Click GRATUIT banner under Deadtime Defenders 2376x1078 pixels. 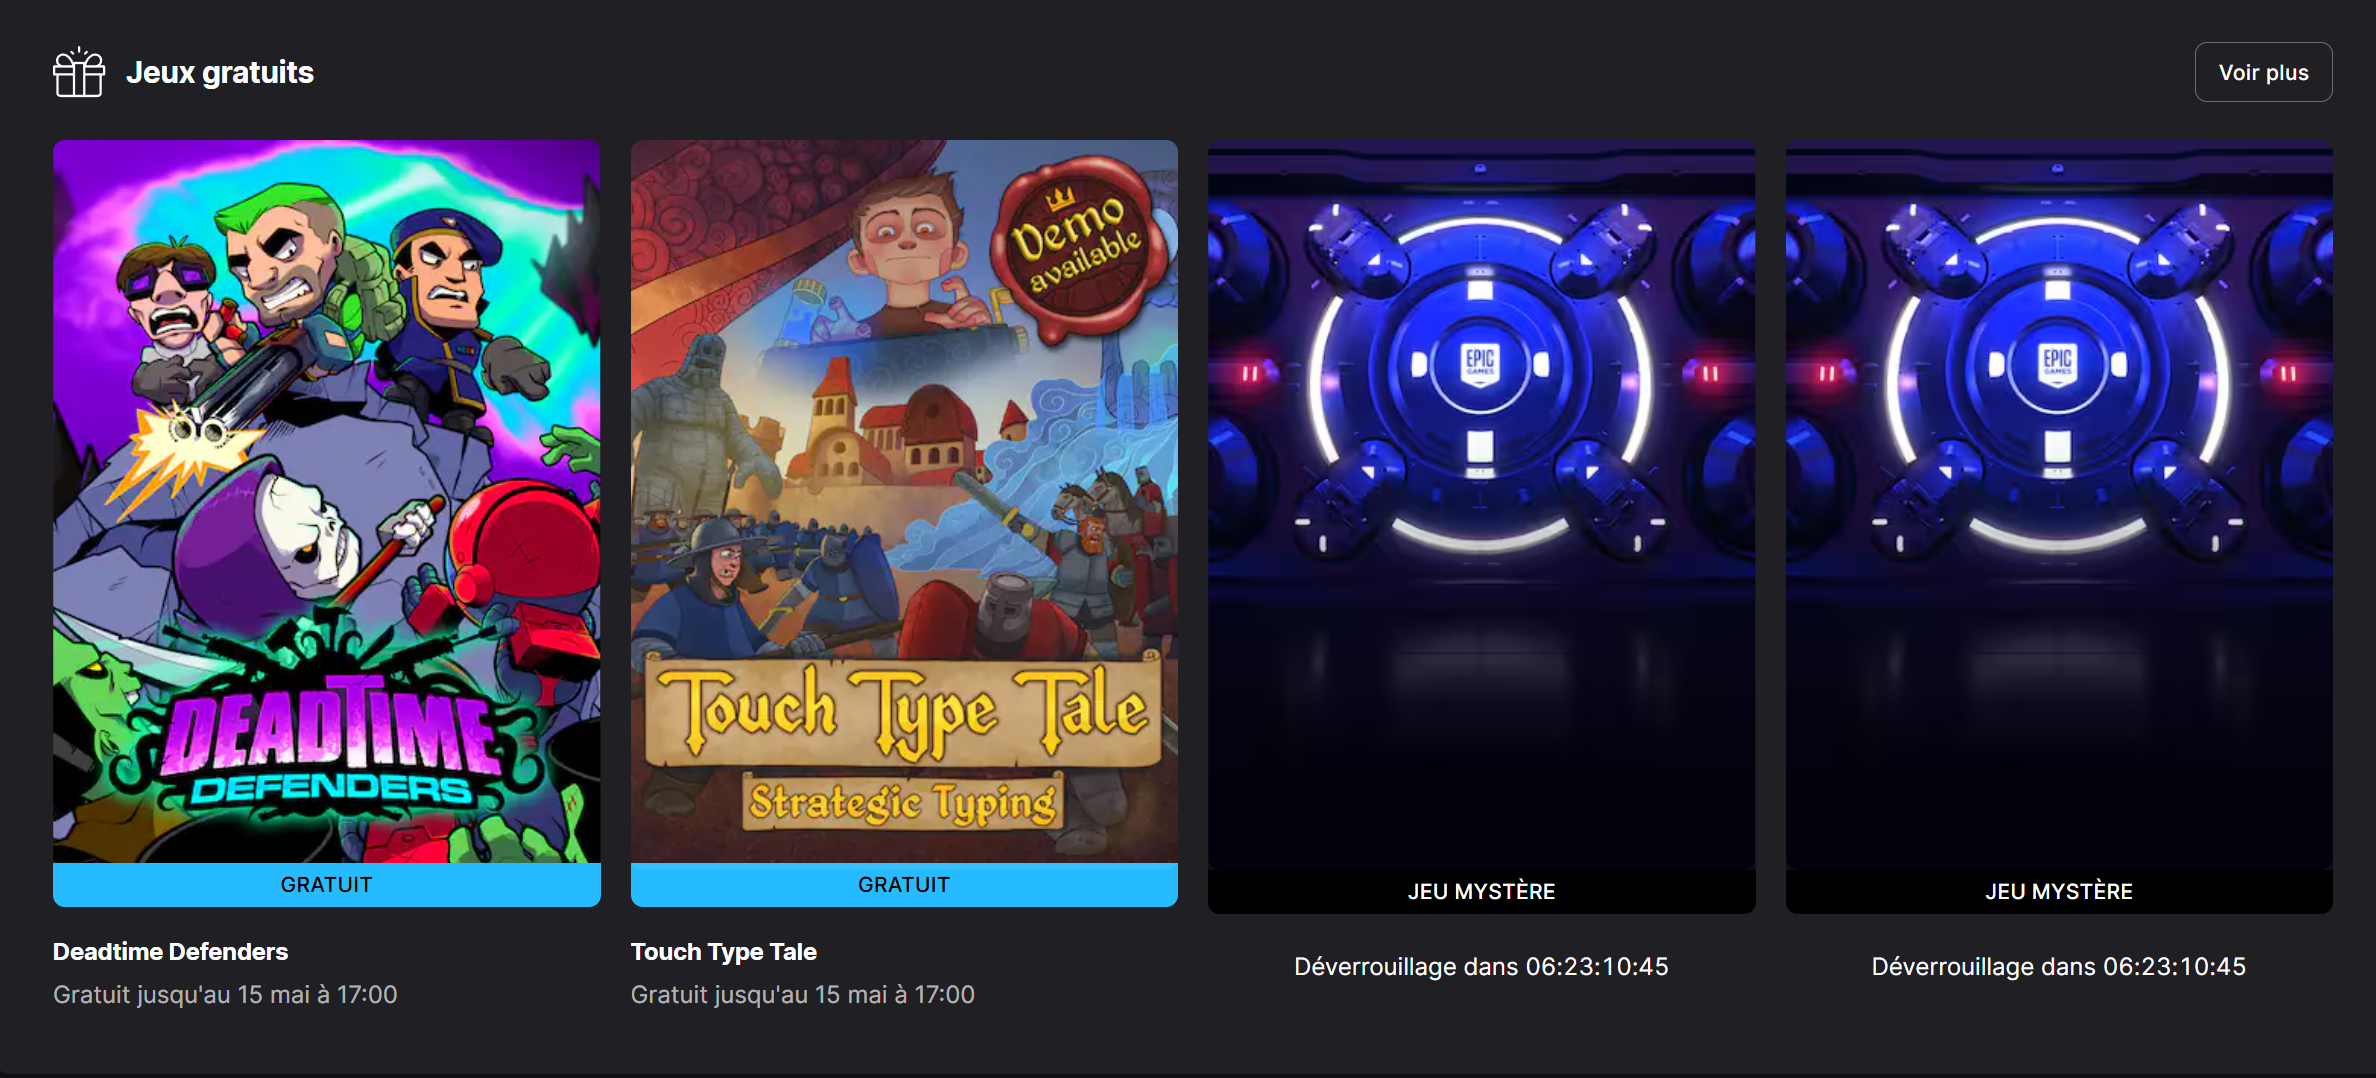(x=327, y=885)
